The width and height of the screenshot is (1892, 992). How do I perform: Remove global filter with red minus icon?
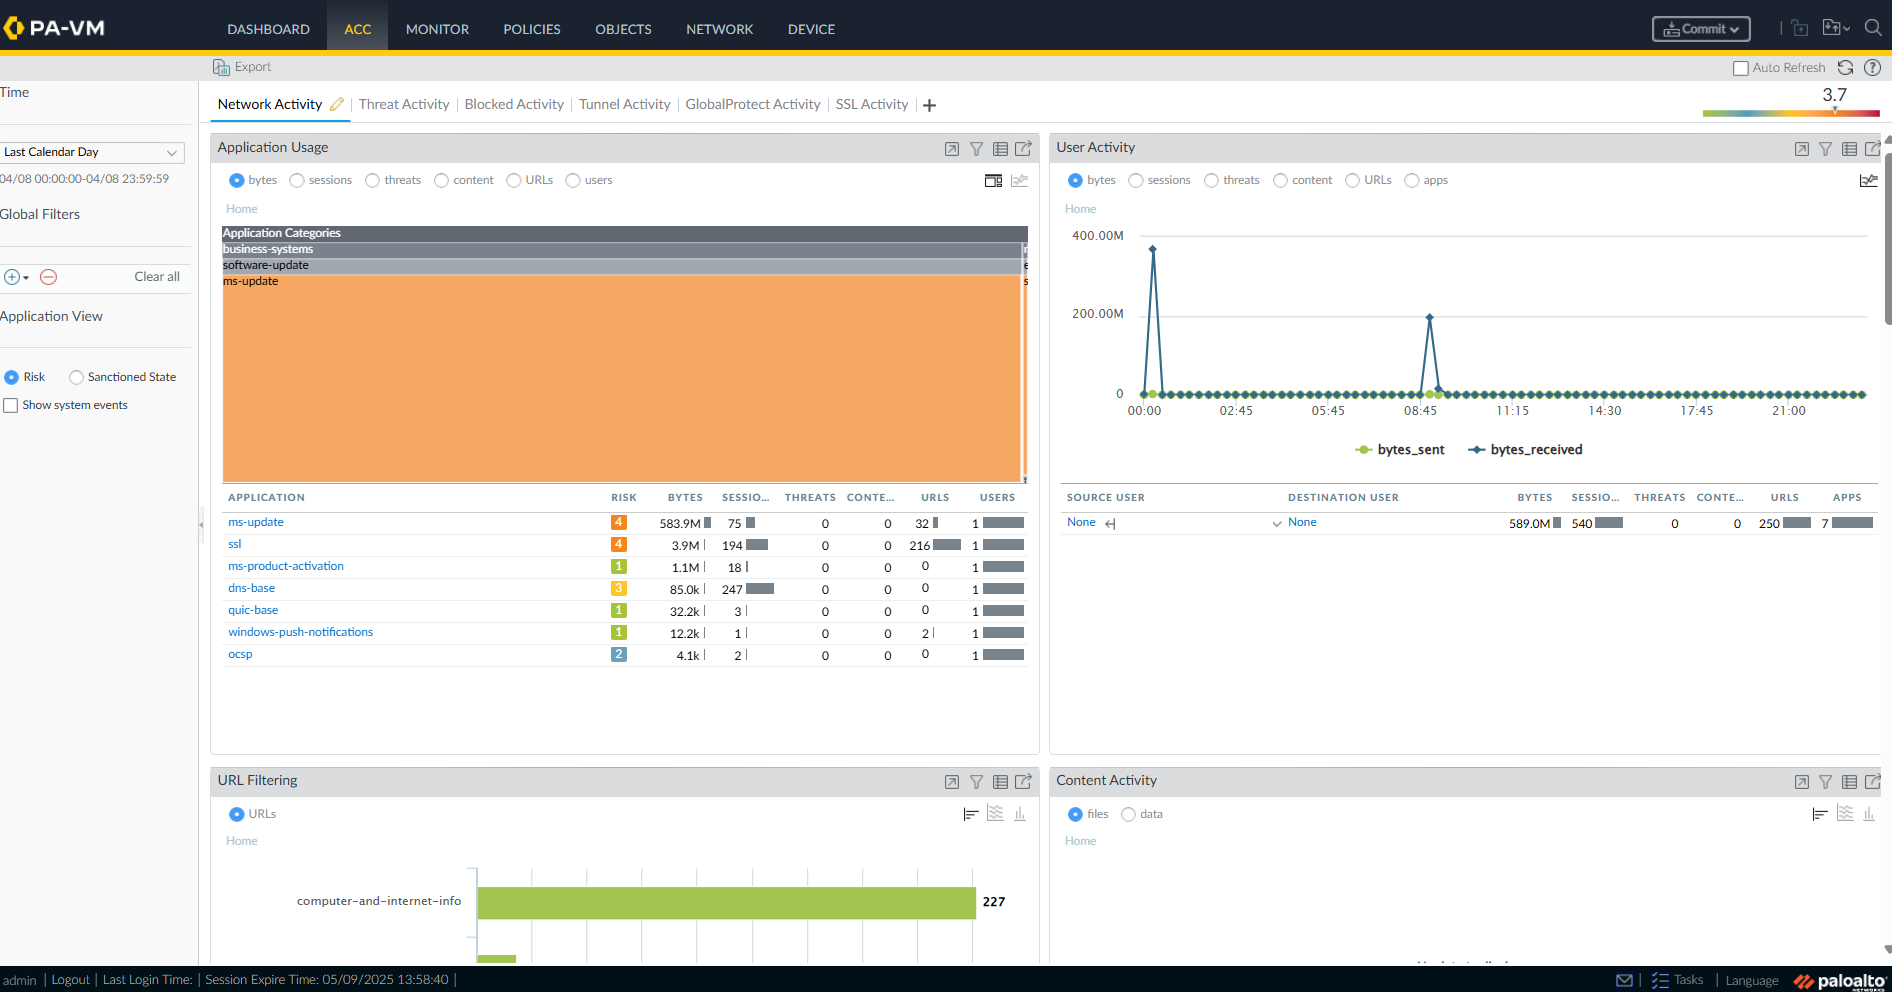click(48, 277)
